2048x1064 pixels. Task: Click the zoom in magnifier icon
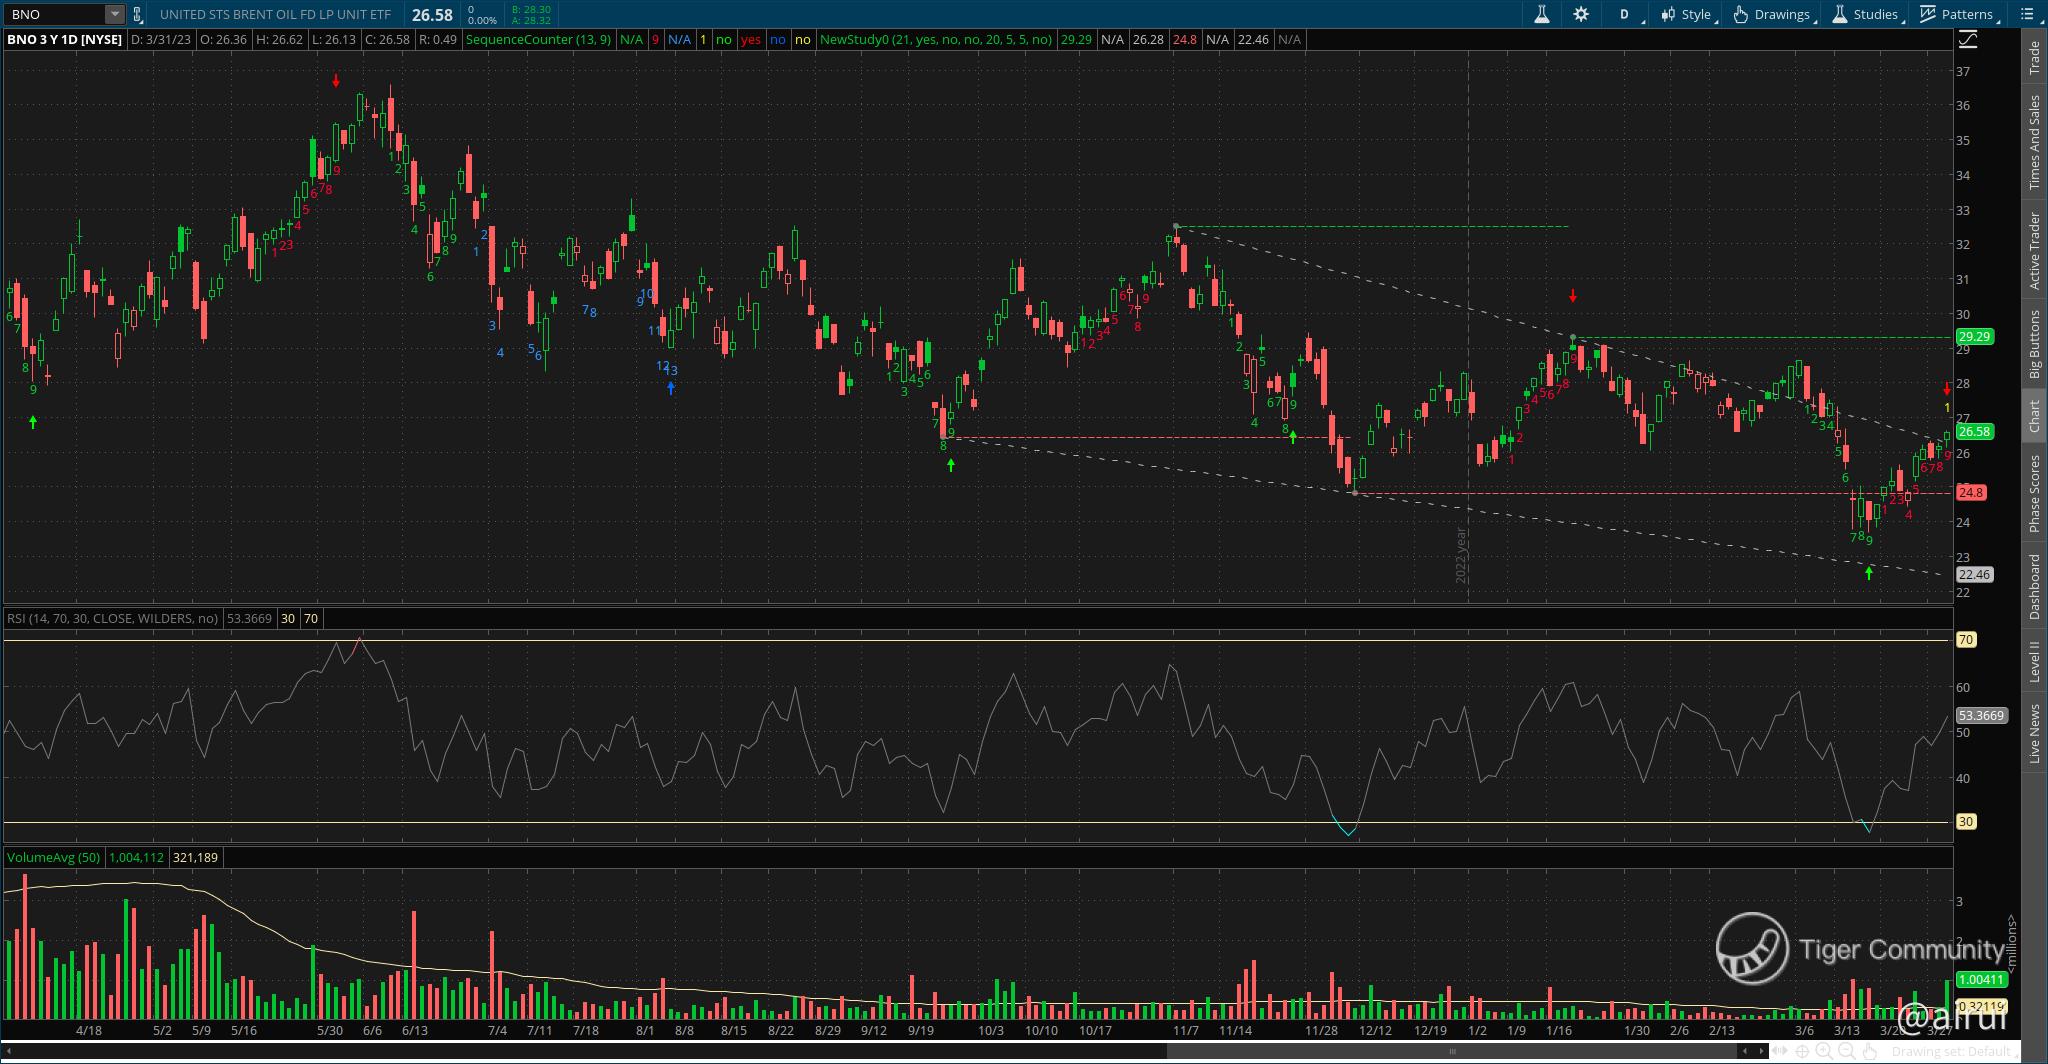[x=1824, y=1051]
